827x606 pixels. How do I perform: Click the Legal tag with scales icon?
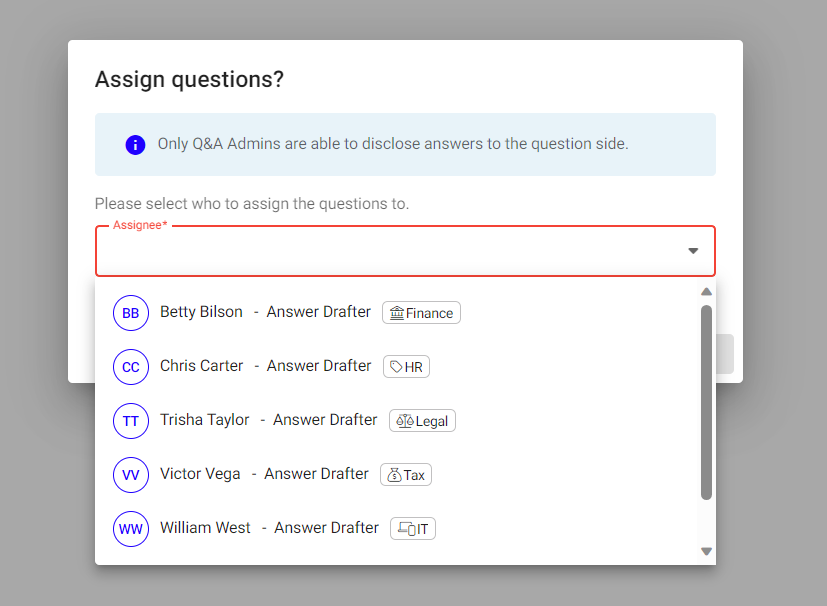click(422, 421)
